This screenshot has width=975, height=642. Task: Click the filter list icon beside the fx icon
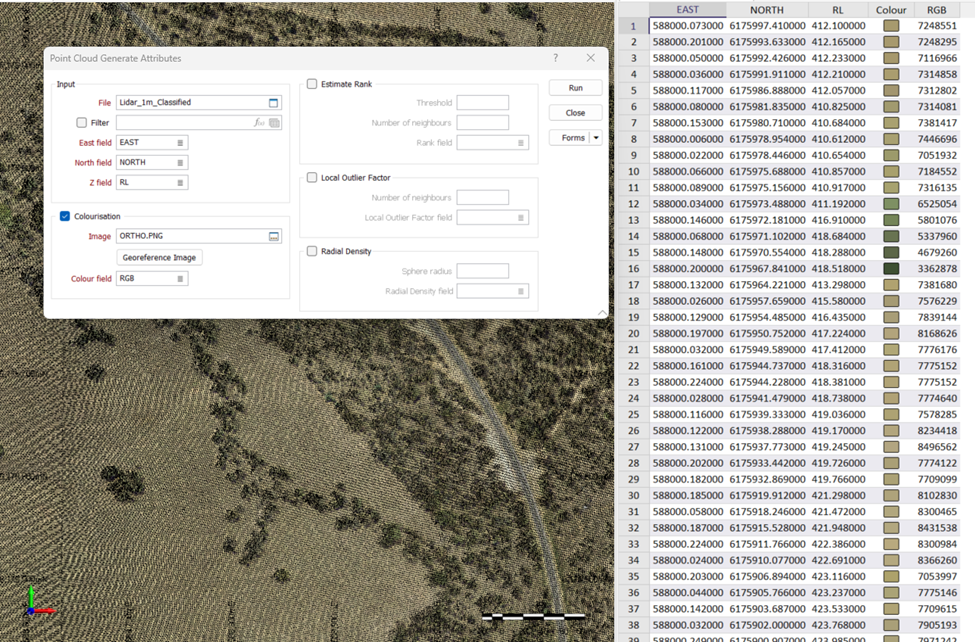(274, 123)
